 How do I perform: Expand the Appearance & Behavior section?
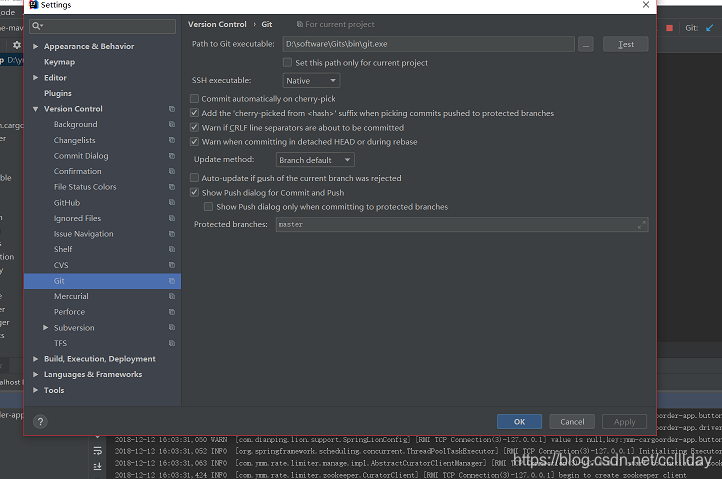(x=35, y=46)
